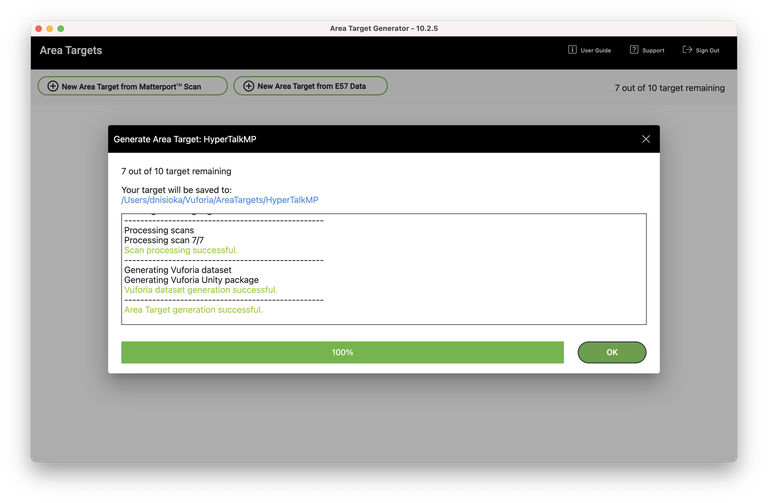Click plus icon on E57 Data button

(248, 86)
